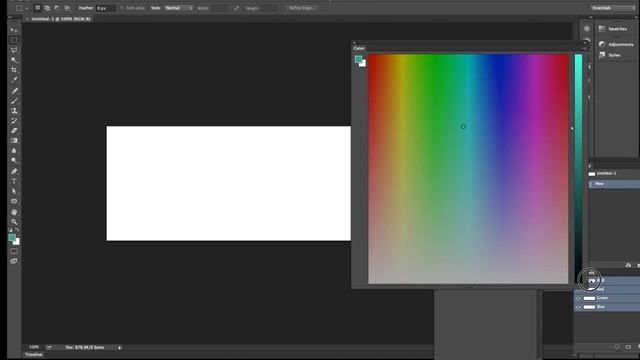Open status bar info arrow menu

(x=120, y=348)
